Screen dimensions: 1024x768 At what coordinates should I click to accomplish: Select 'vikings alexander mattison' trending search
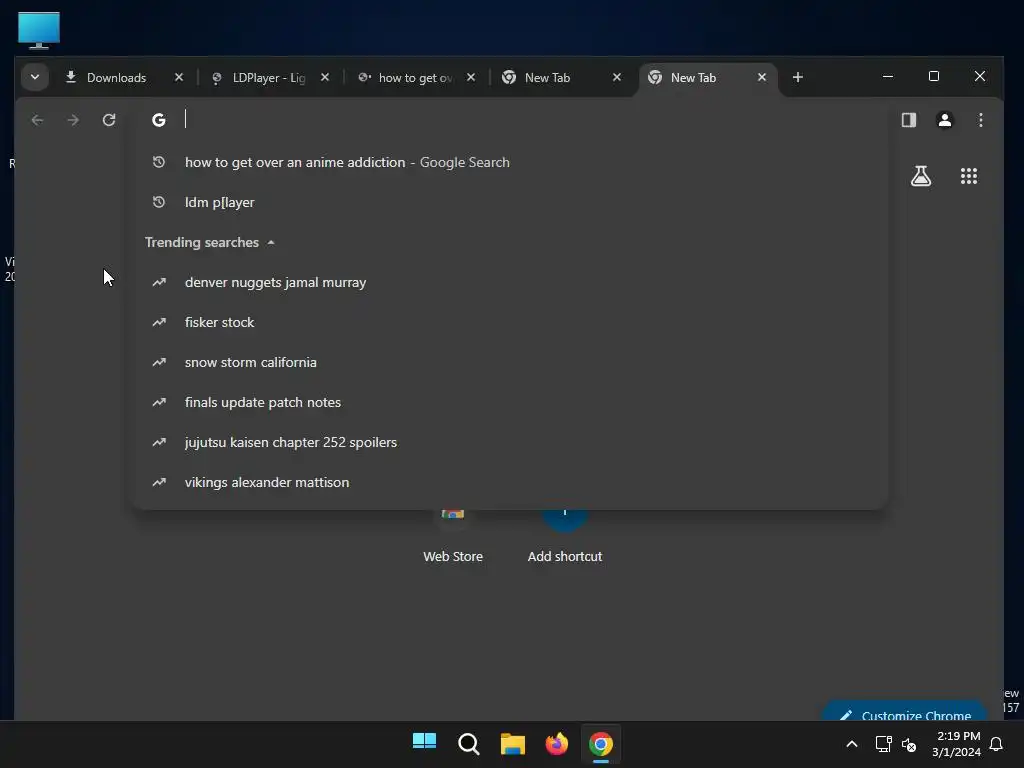click(x=510, y=483)
